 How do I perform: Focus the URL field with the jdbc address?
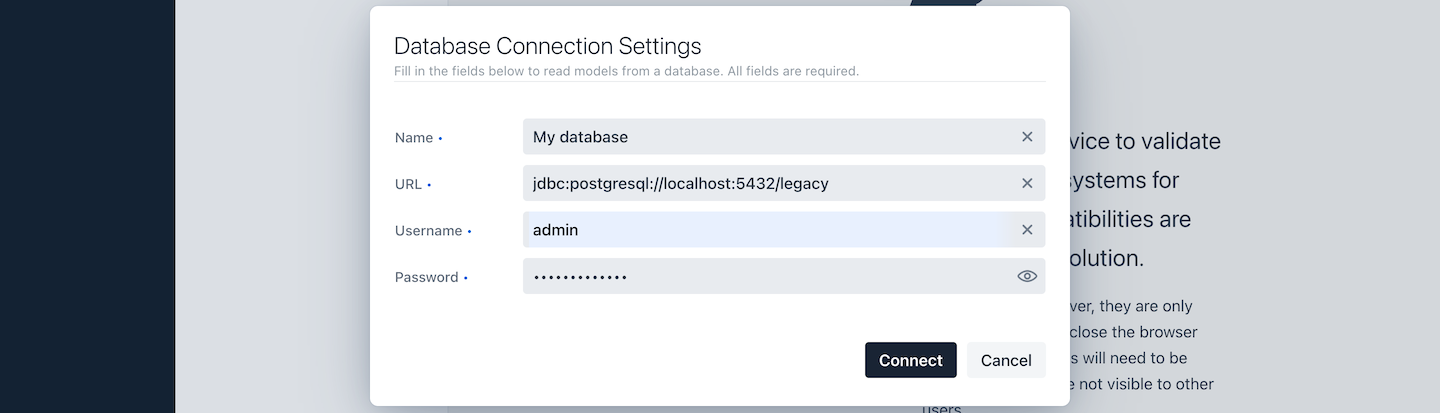pyautogui.click(x=760, y=183)
